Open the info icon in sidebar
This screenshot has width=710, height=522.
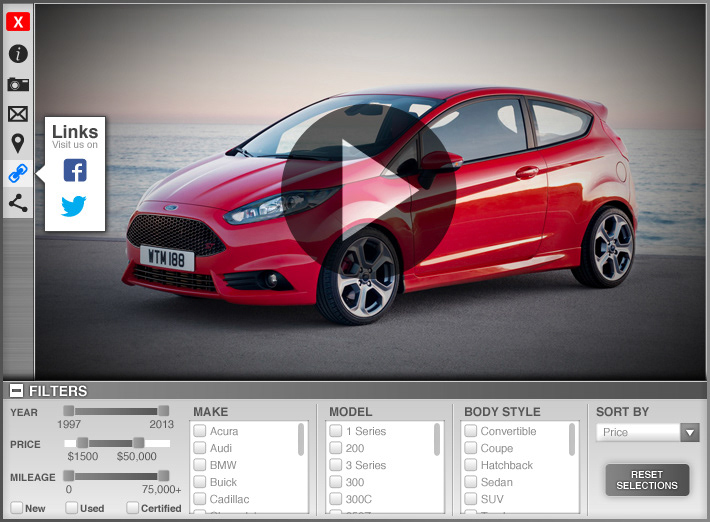(18, 54)
